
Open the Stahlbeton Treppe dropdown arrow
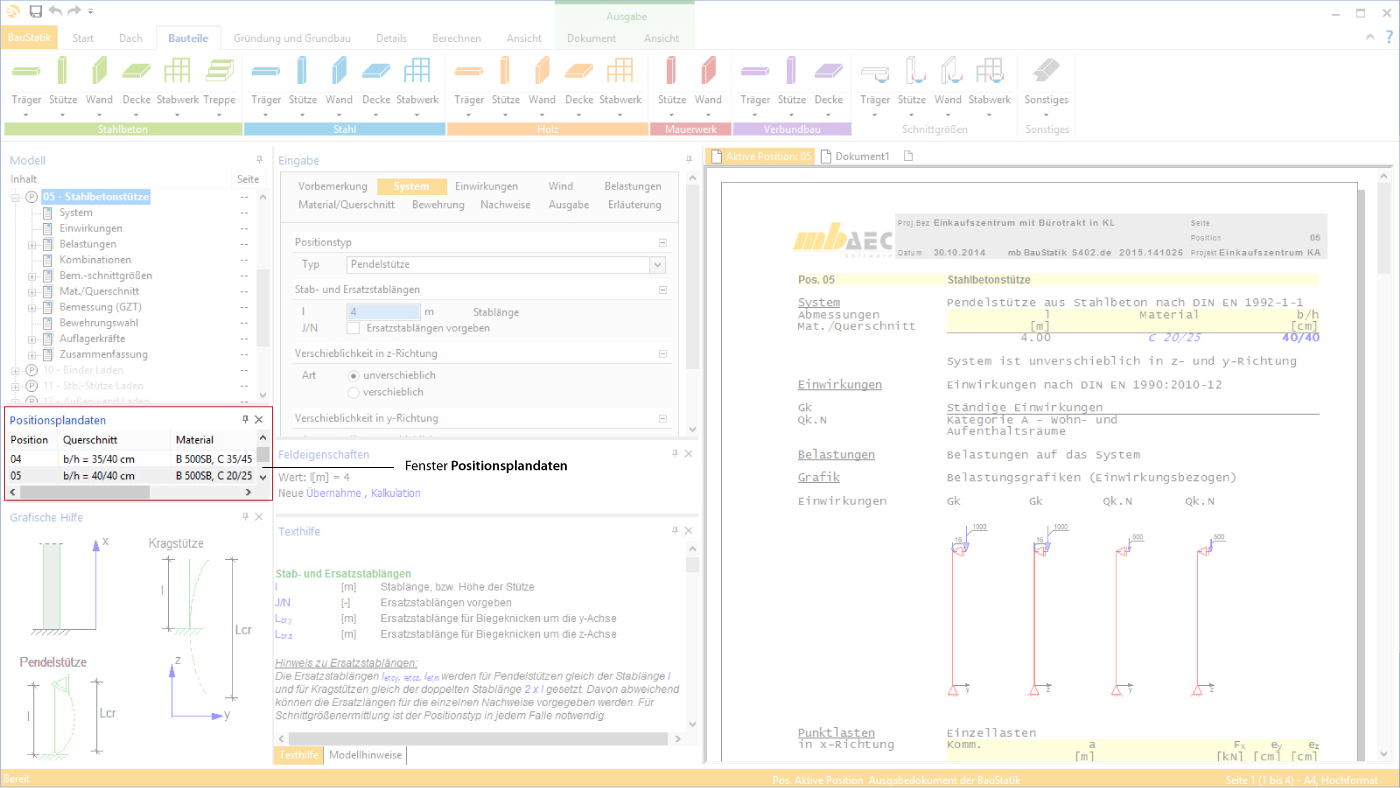click(219, 114)
